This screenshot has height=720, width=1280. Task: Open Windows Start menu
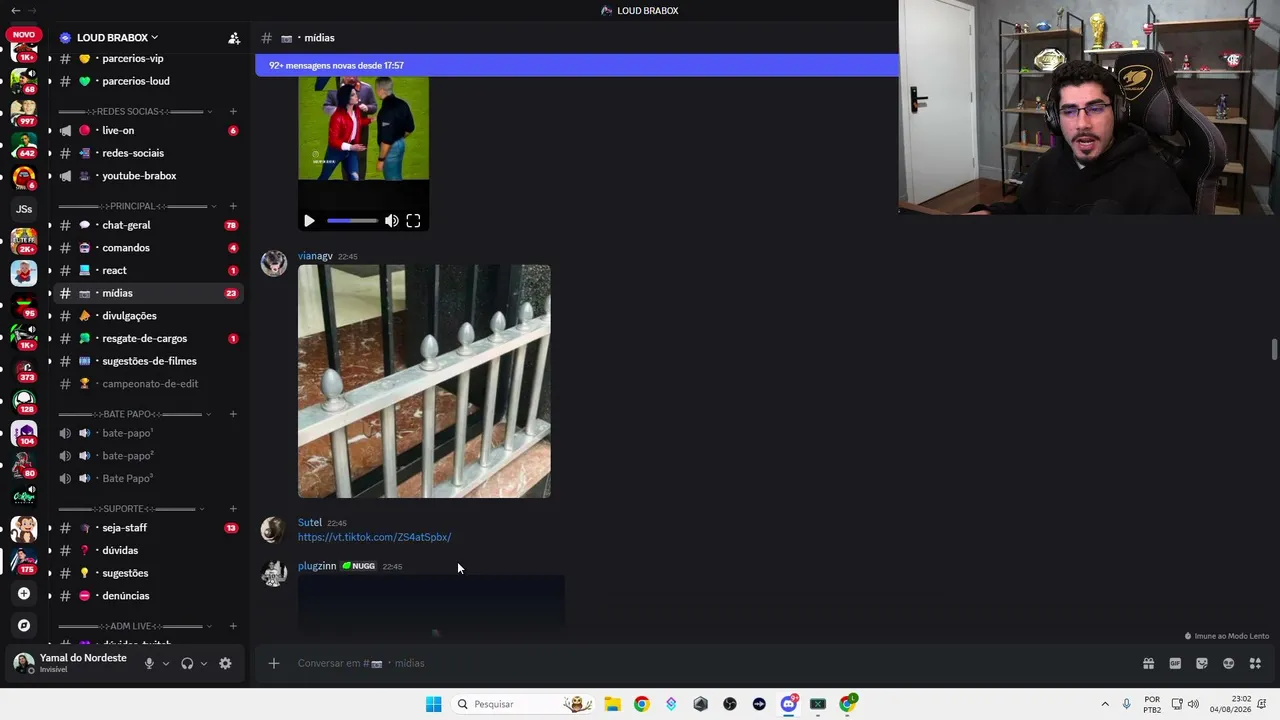[x=433, y=704]
